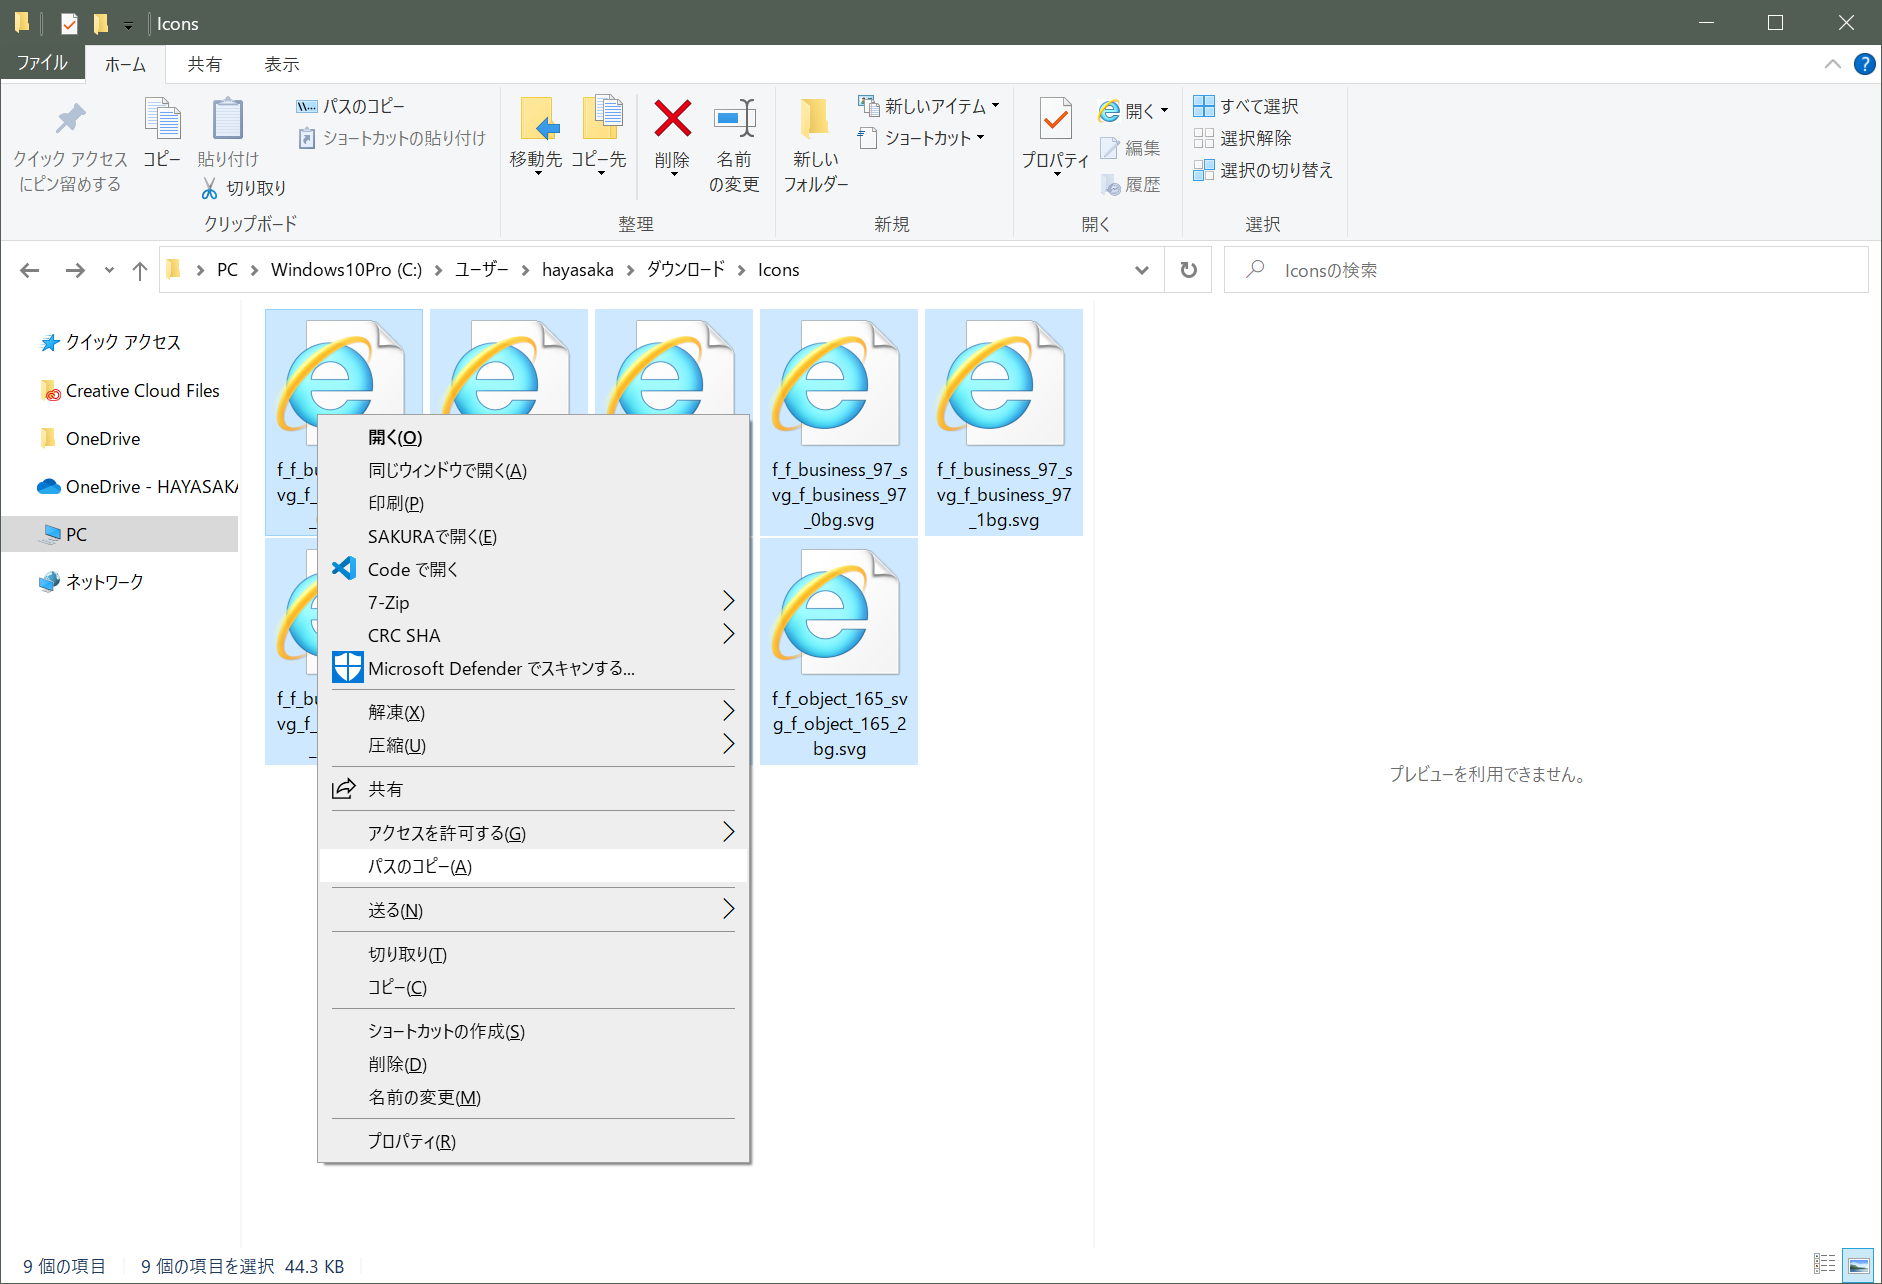Viewport: 1882px width, 1284px height.
Task: Switch to large icons view in status bar
Action: tap(1859, 1264)
